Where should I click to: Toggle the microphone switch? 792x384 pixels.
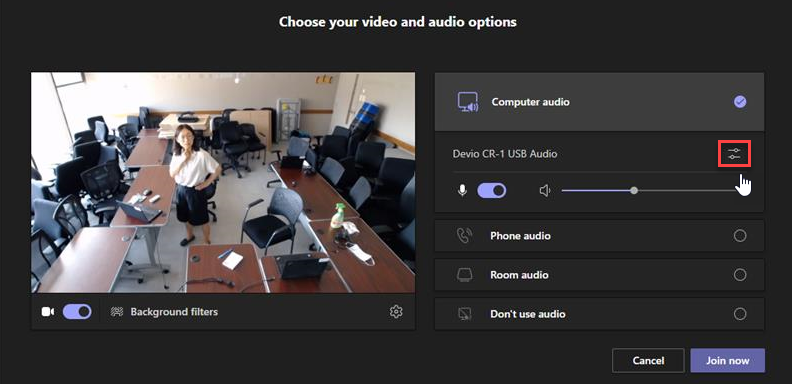tap(491, 190)
